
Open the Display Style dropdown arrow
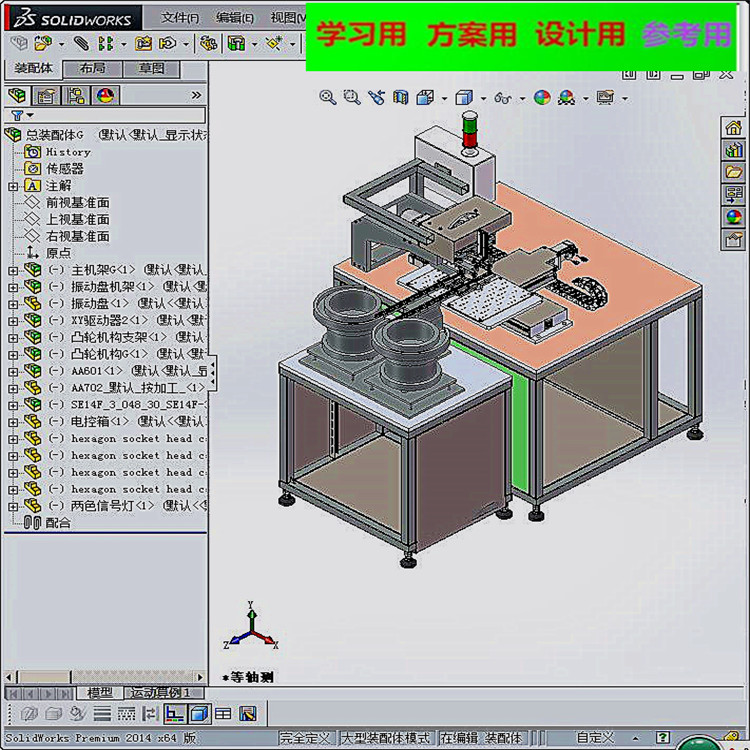coord(483,99)
